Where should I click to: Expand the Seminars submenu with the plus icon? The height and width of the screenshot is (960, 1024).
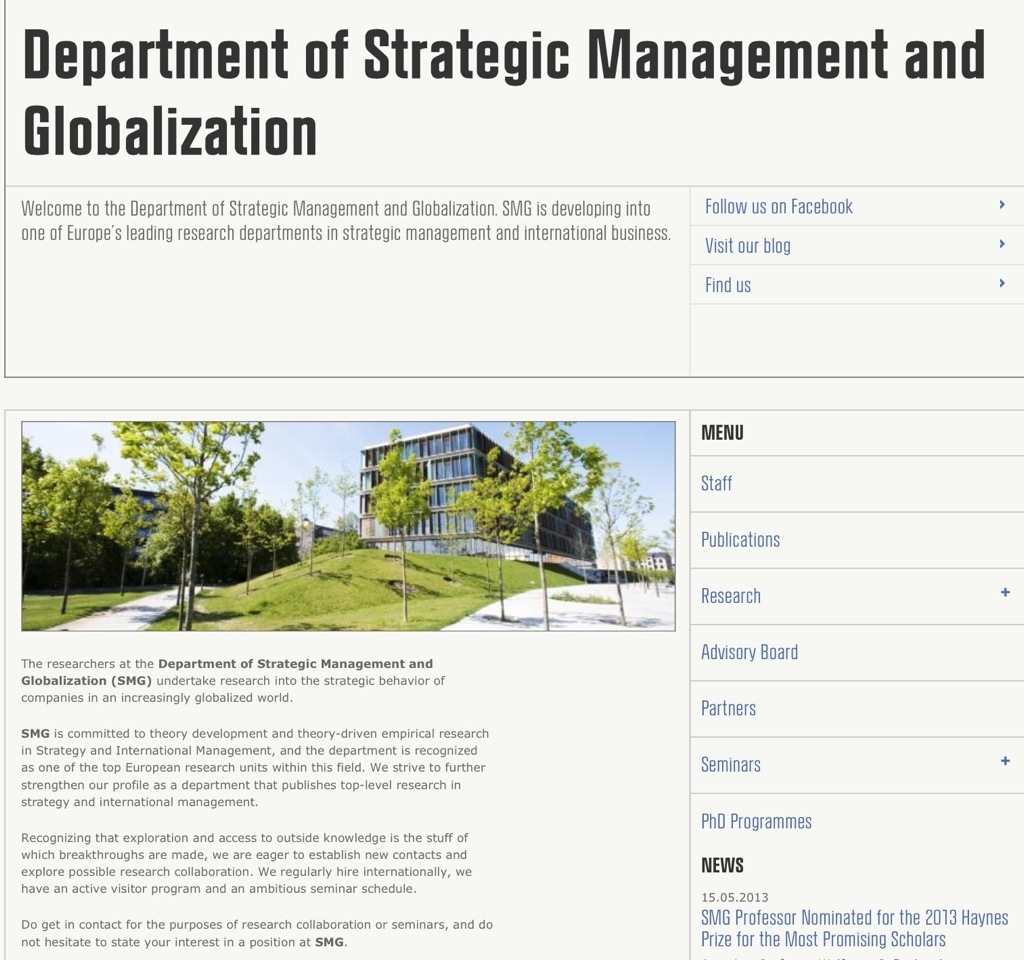click(1005, 762)
